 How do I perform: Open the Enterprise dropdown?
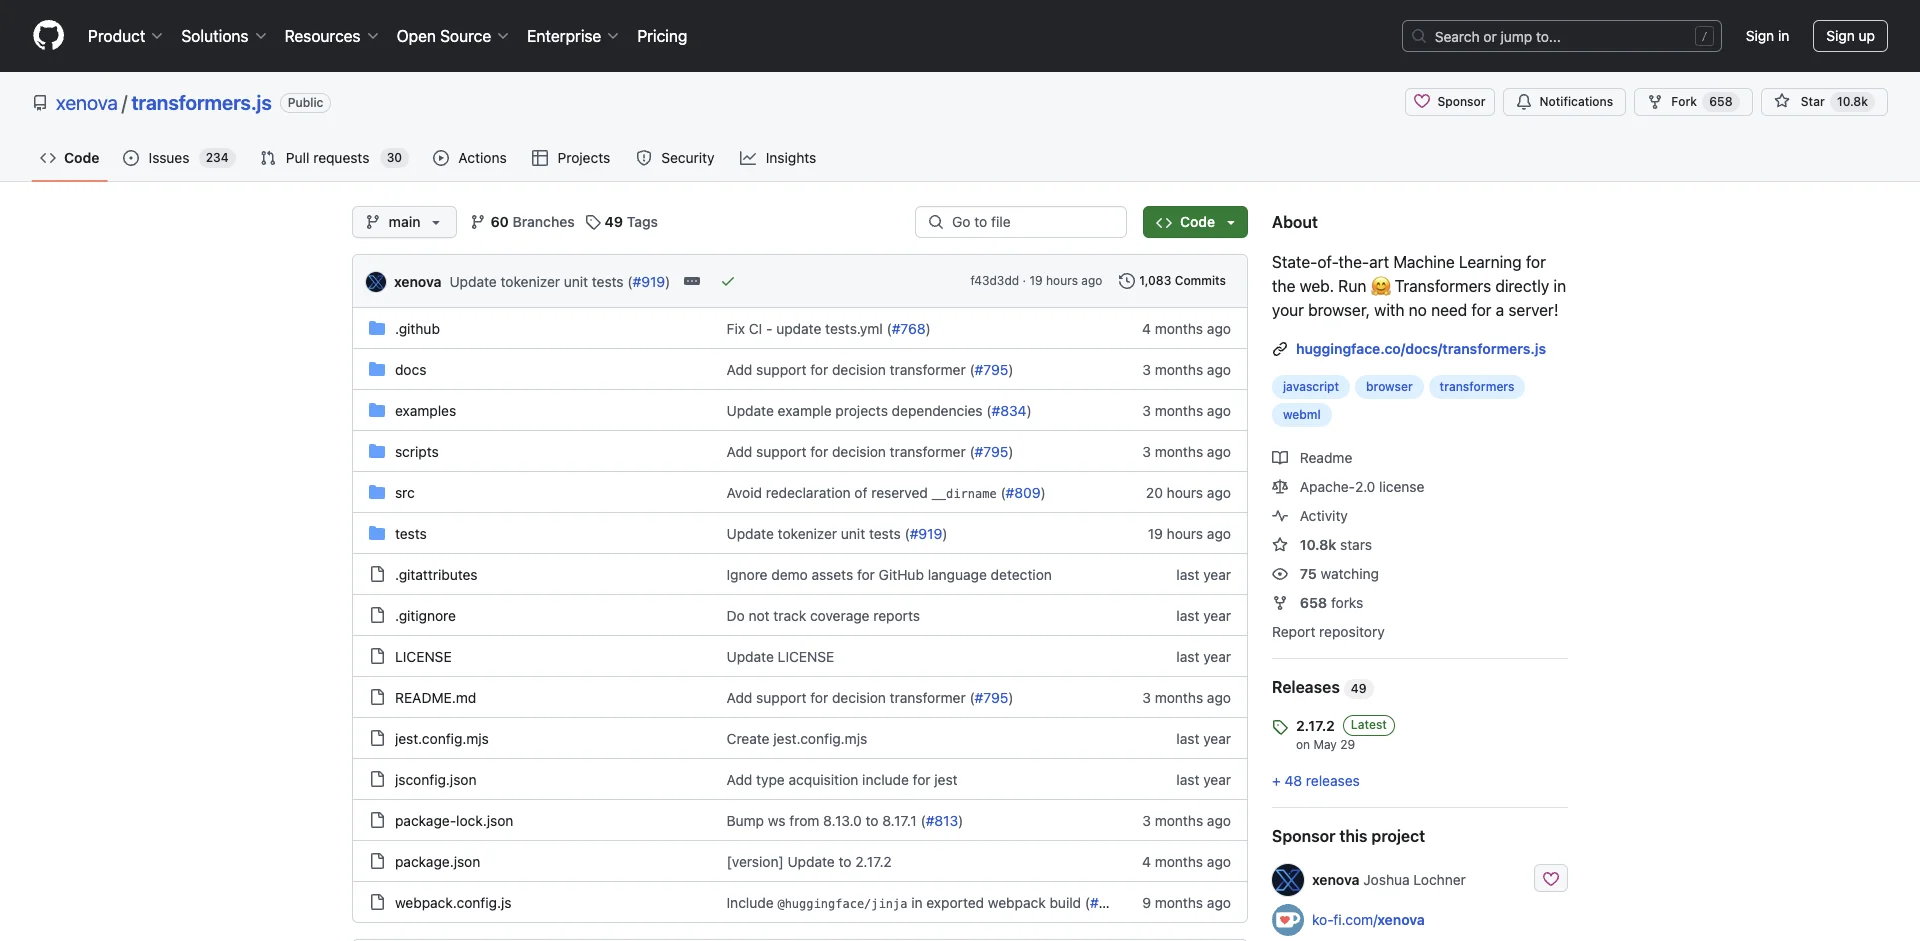(x=573, y=36)
